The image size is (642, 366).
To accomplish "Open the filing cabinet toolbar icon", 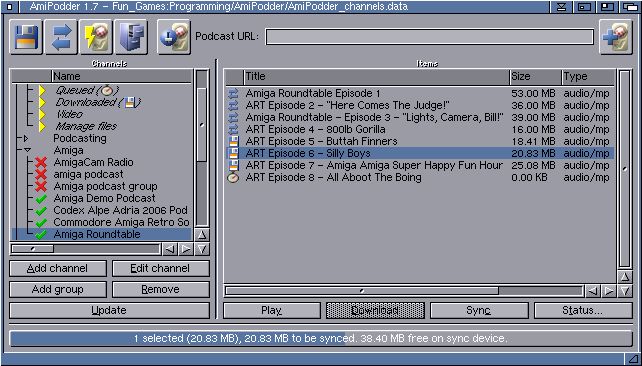I will pos(131,37).
